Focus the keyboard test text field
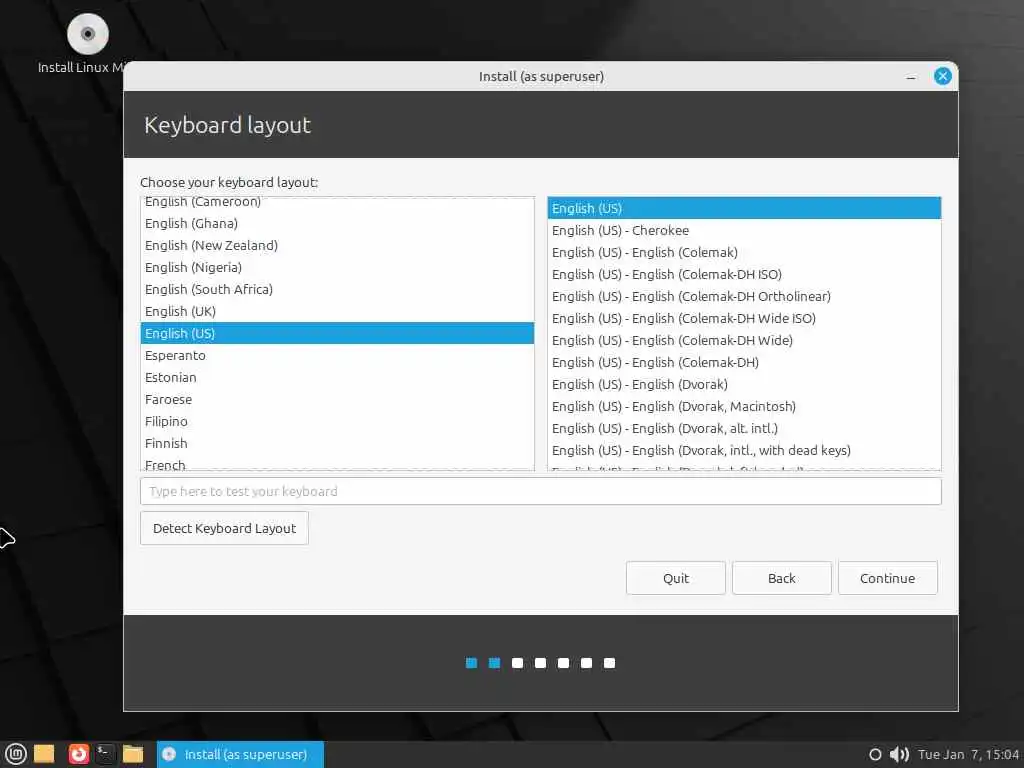This screenshot has height=768, width=1024. [x=541, y=491]
